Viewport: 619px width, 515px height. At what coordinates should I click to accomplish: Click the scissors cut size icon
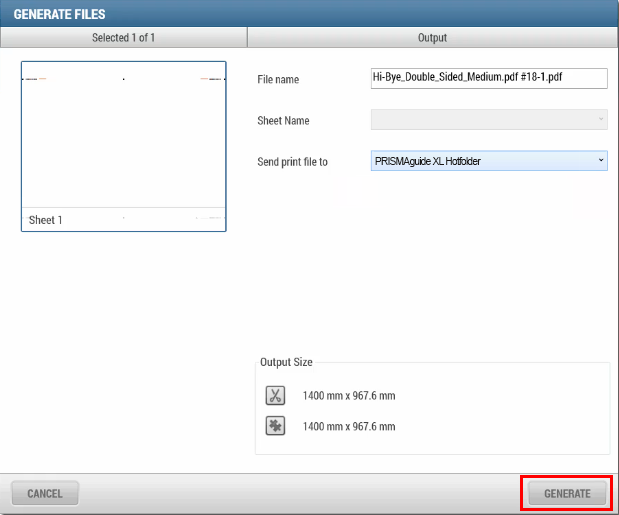point(275,395)
